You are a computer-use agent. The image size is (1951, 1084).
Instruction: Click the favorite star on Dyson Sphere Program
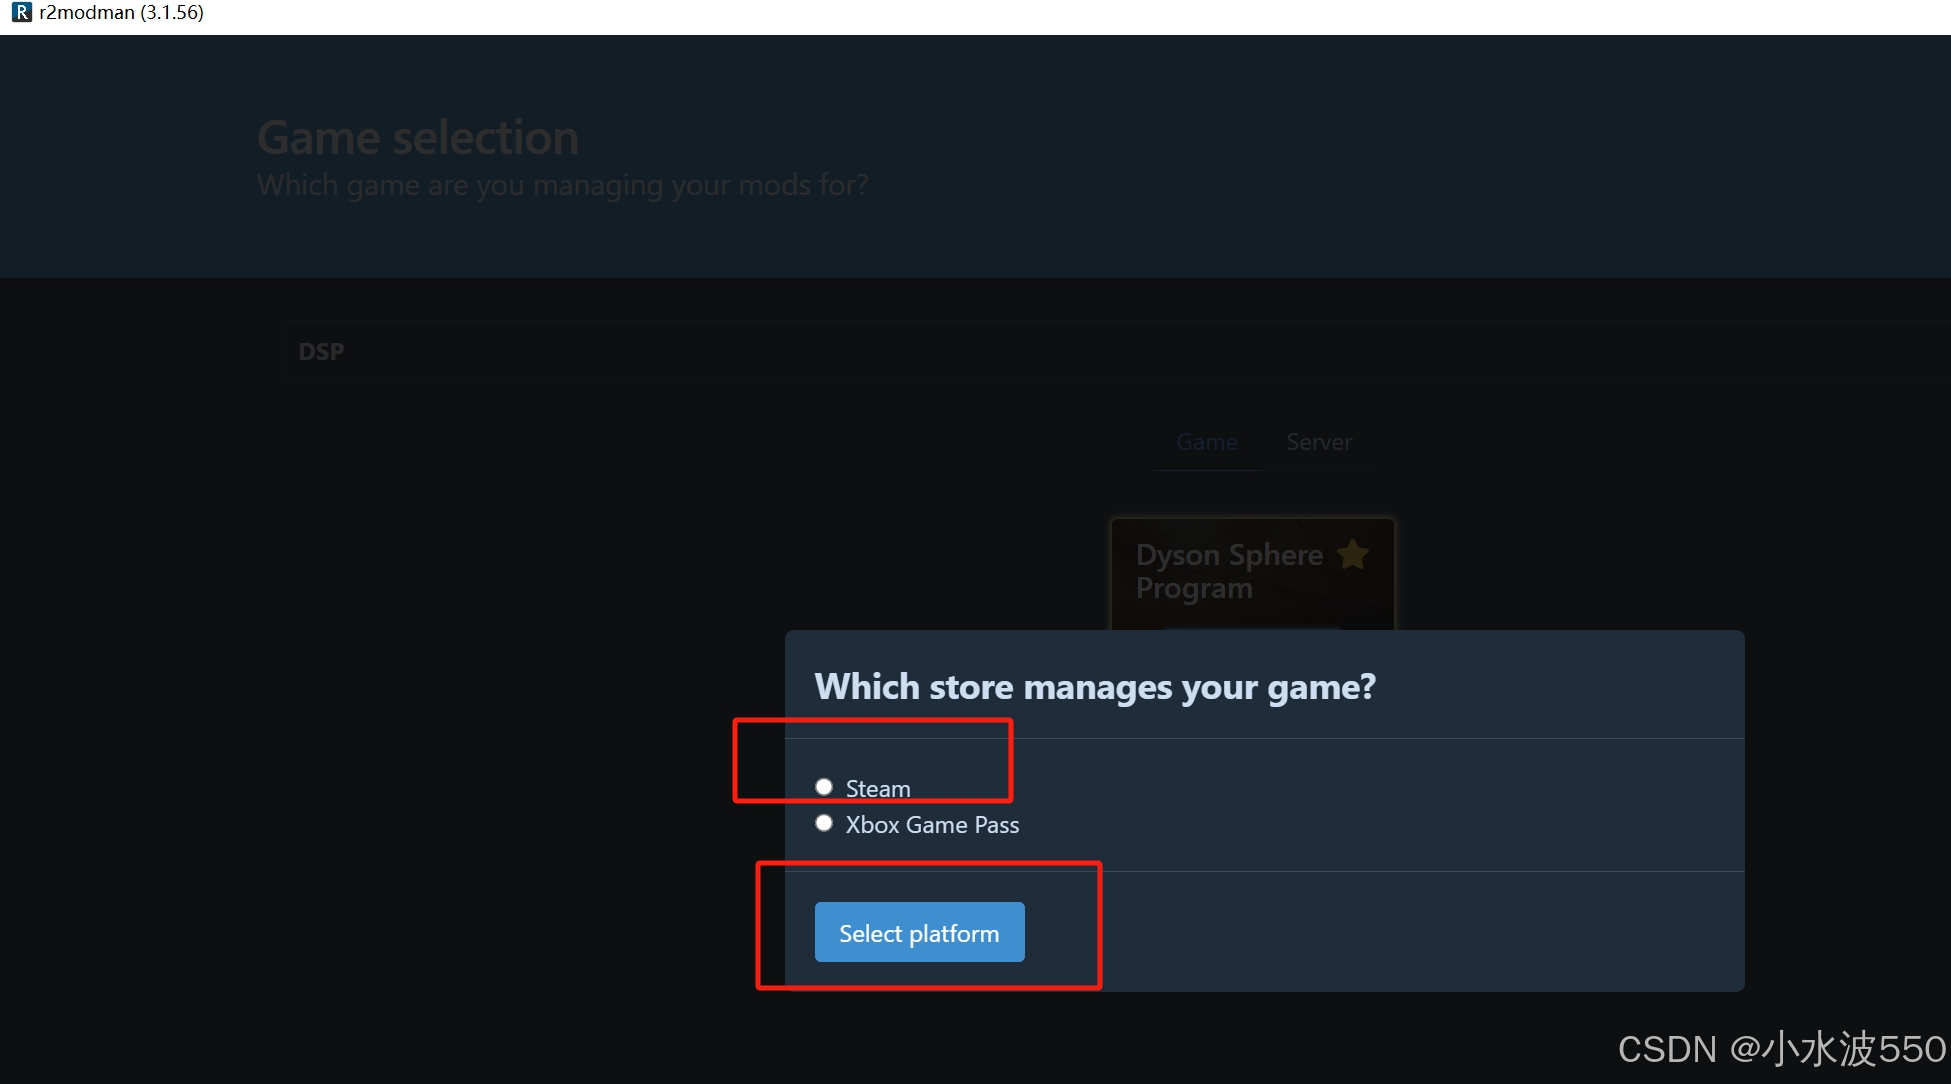(x=1352, y=554)
